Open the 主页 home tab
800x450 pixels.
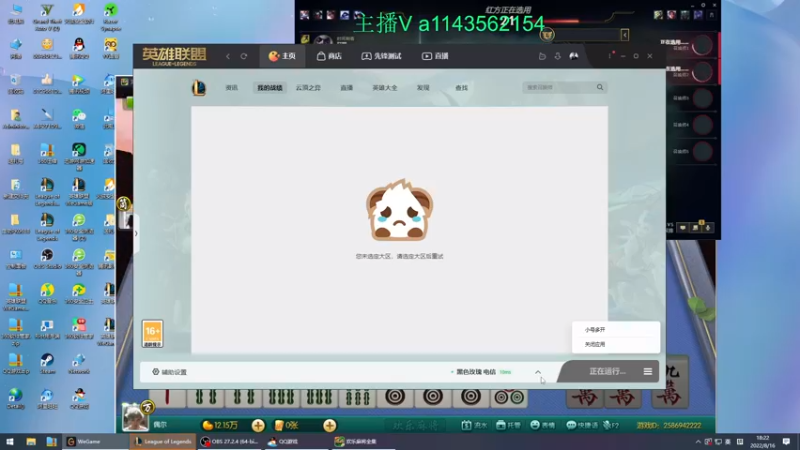tap(282, 56)
